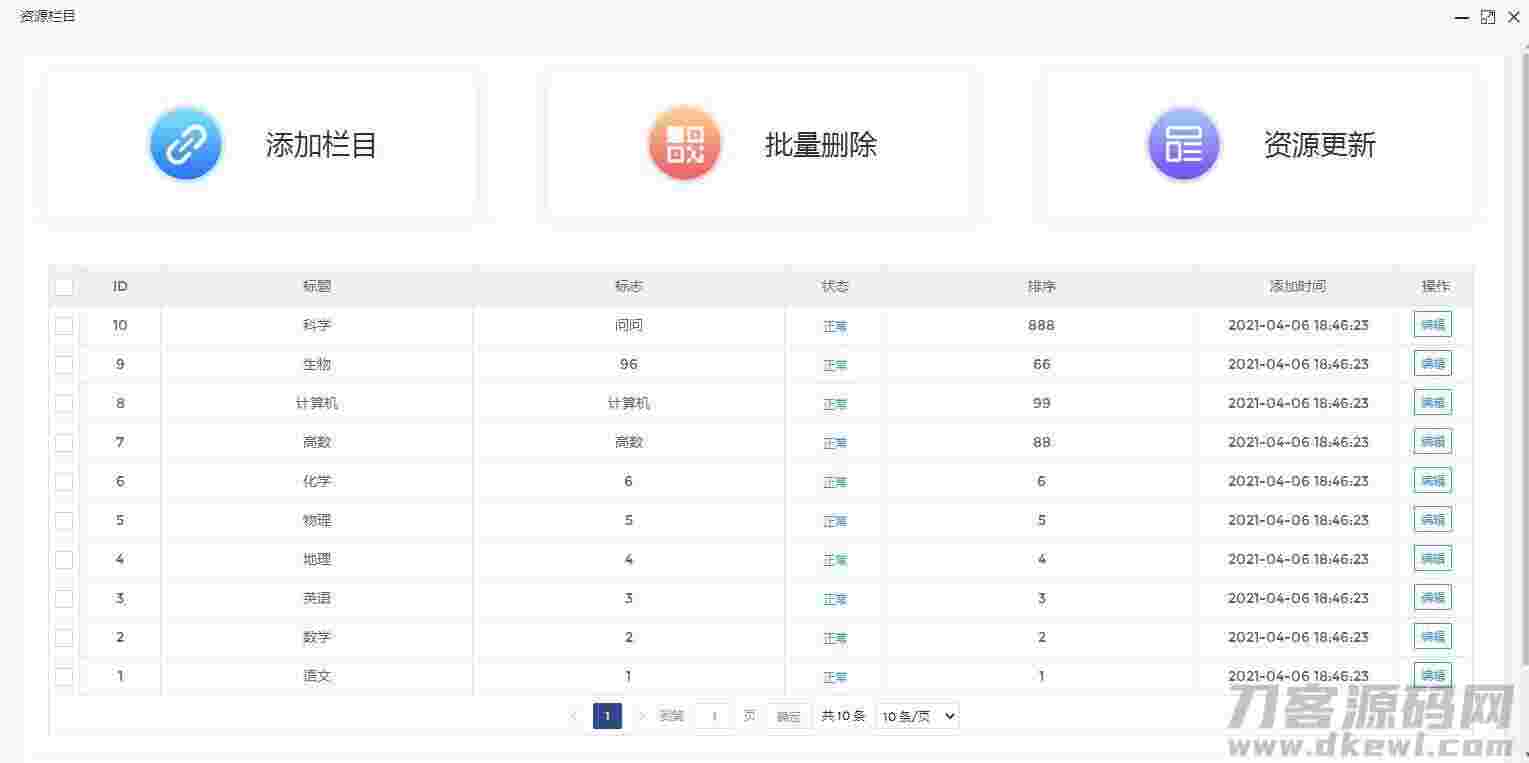Click the 正常 status in the 地理 row

pyautogui.click(x=835, y=560)
